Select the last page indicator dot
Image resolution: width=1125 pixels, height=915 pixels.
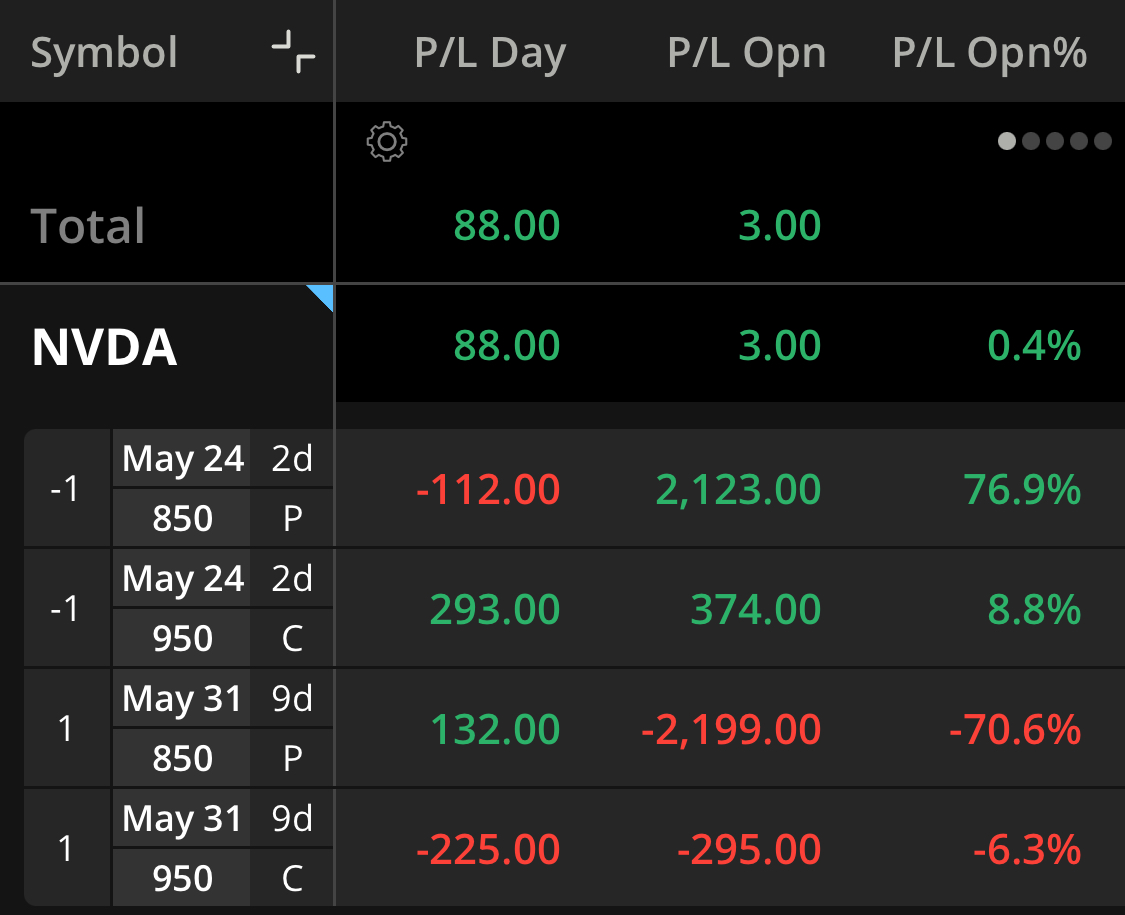(x=1103, y=141)
